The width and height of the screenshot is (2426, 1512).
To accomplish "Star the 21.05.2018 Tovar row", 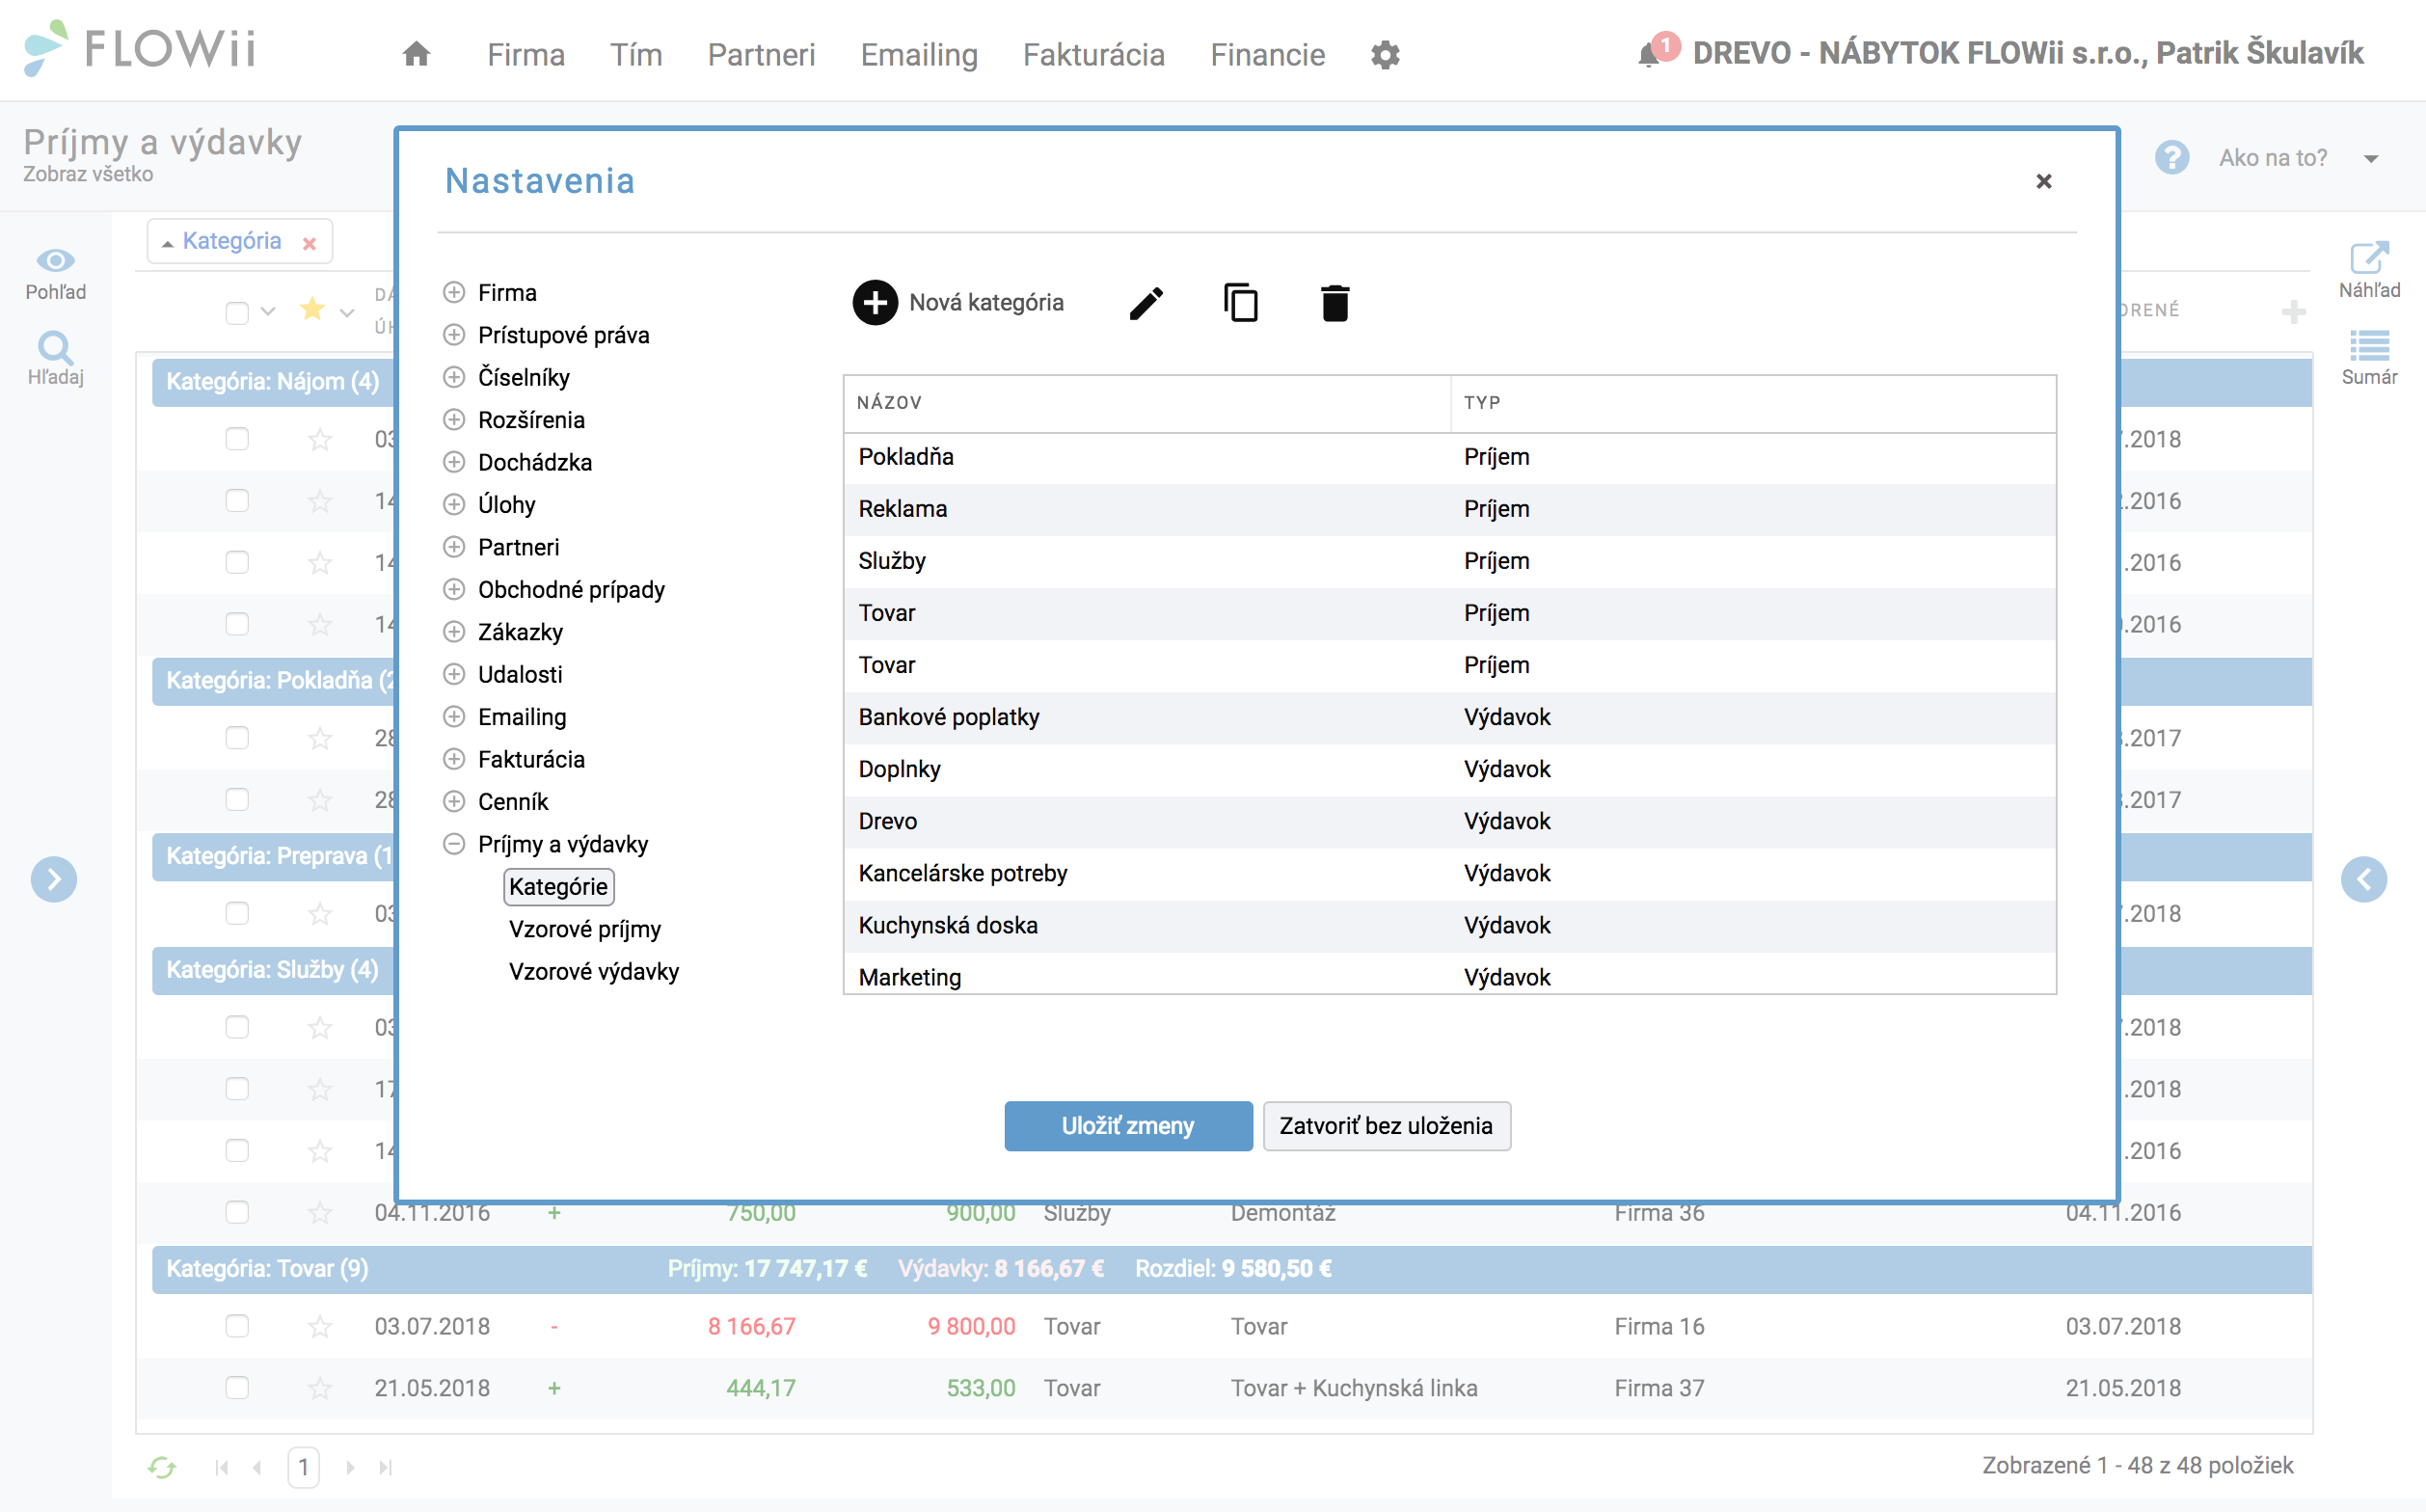I will pos(320,1389).
